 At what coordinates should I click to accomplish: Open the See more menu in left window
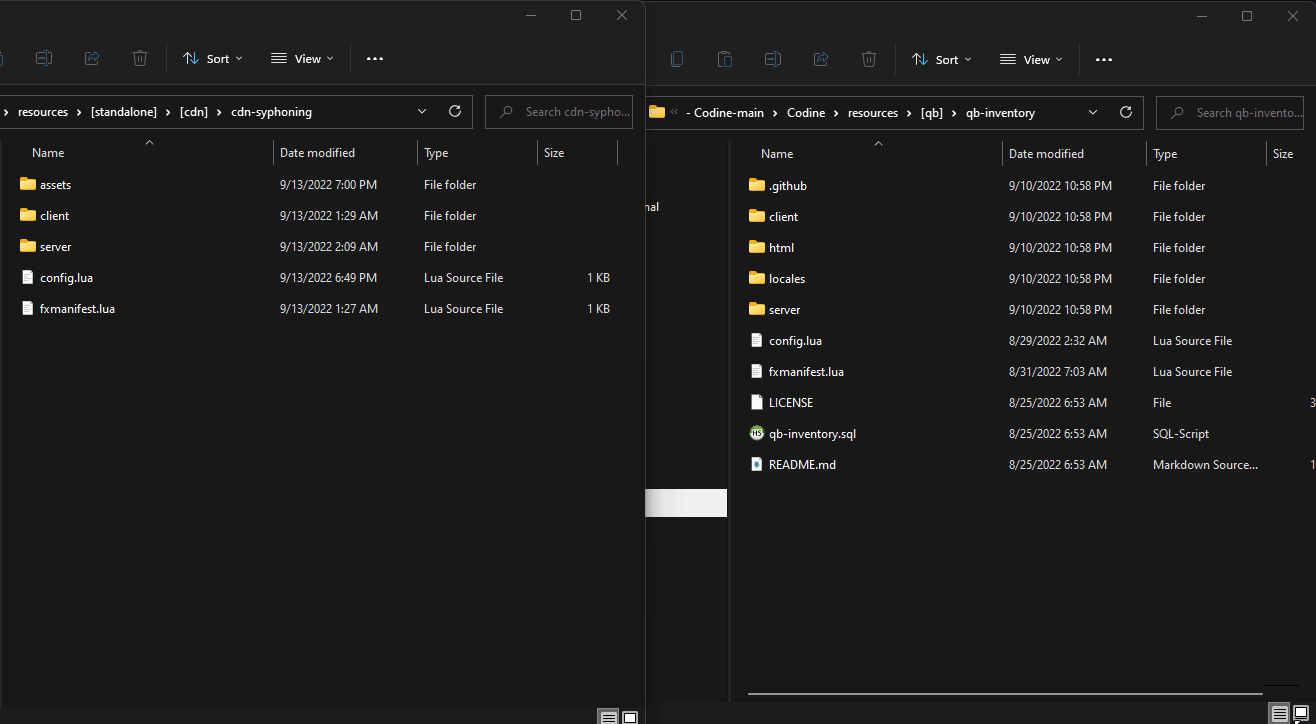[375, 59]
